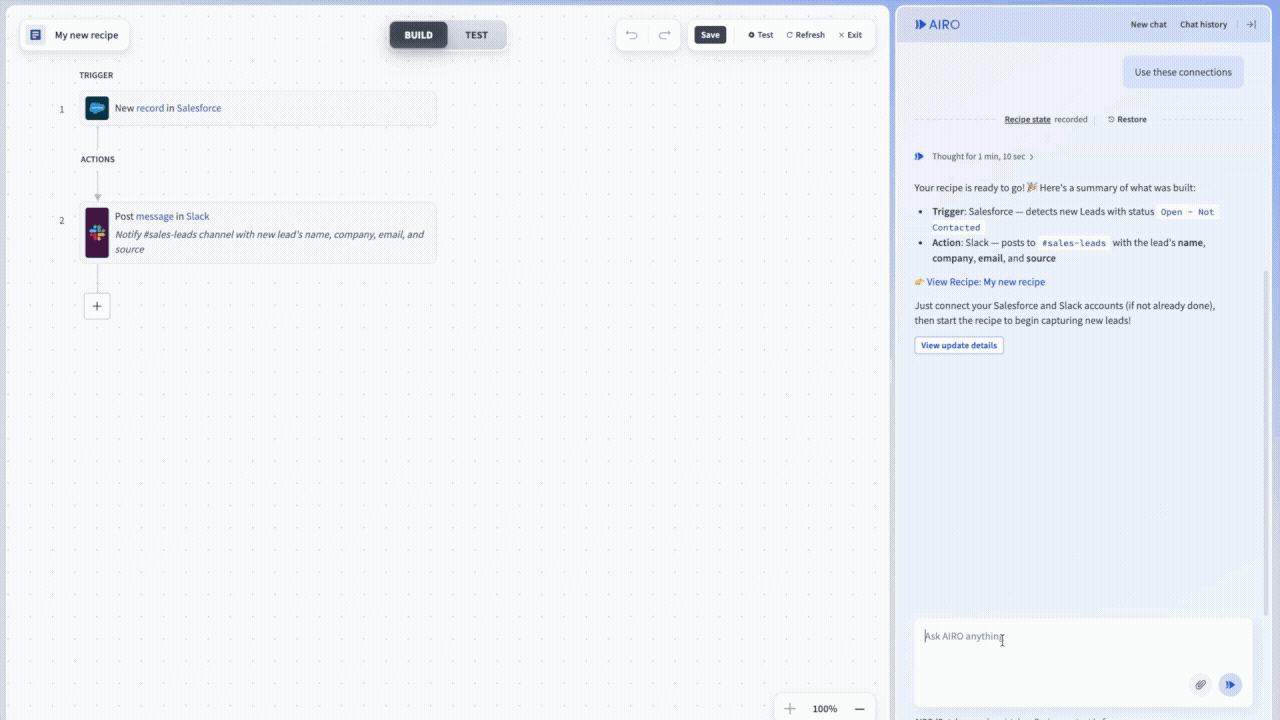This screenshot has height=720, width=1280.
Task: Restore the recorded recipe state
Action: (1127, 119)
